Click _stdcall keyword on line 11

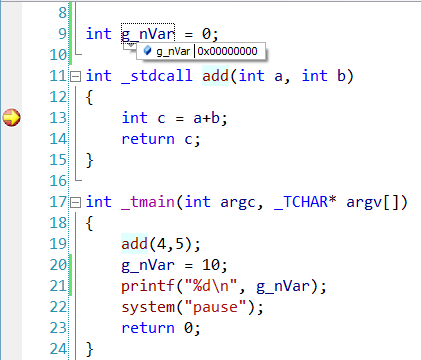157,76
